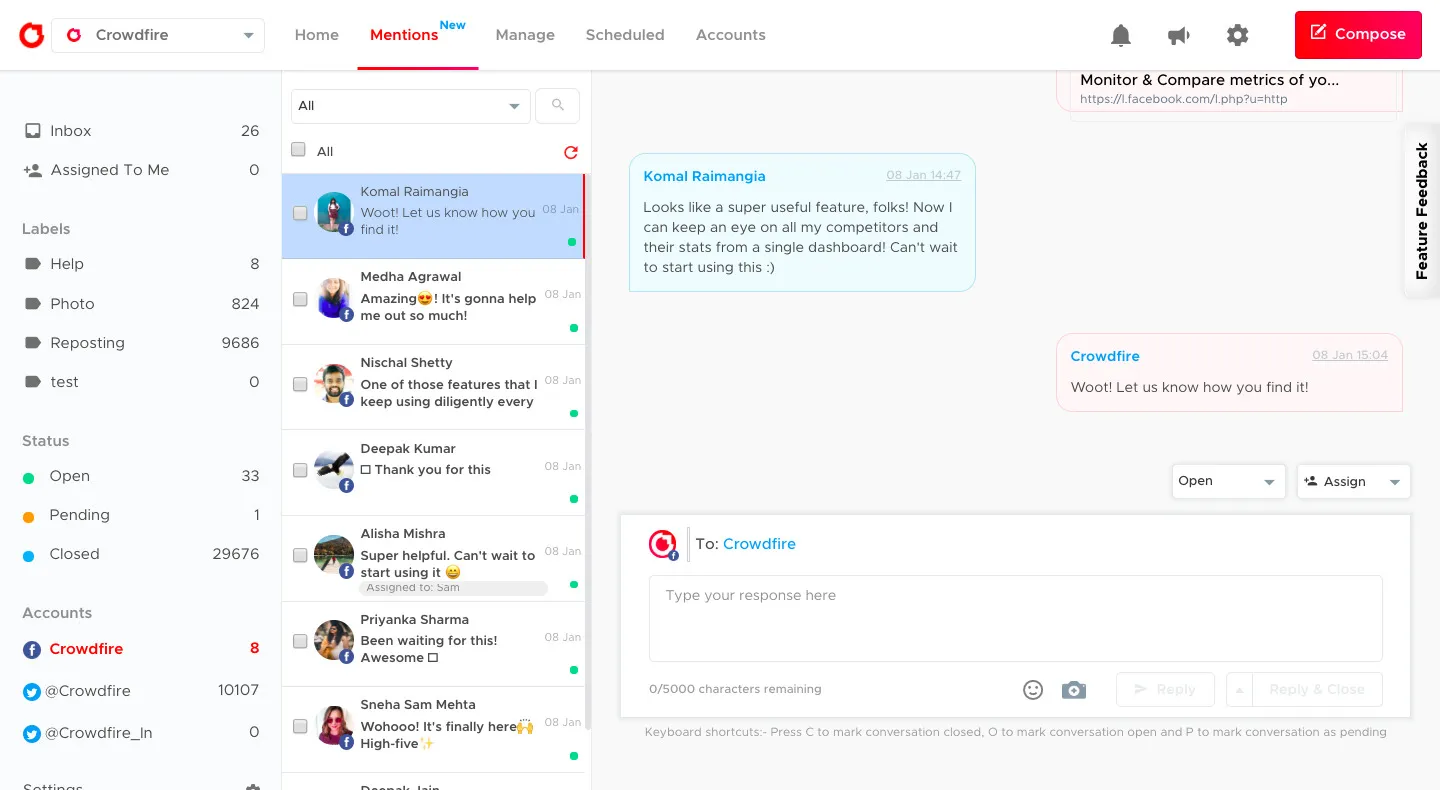The height and width of the screenshot is (790, 1440).
Task: Open the notifications bell
Action: (1121, 35)
